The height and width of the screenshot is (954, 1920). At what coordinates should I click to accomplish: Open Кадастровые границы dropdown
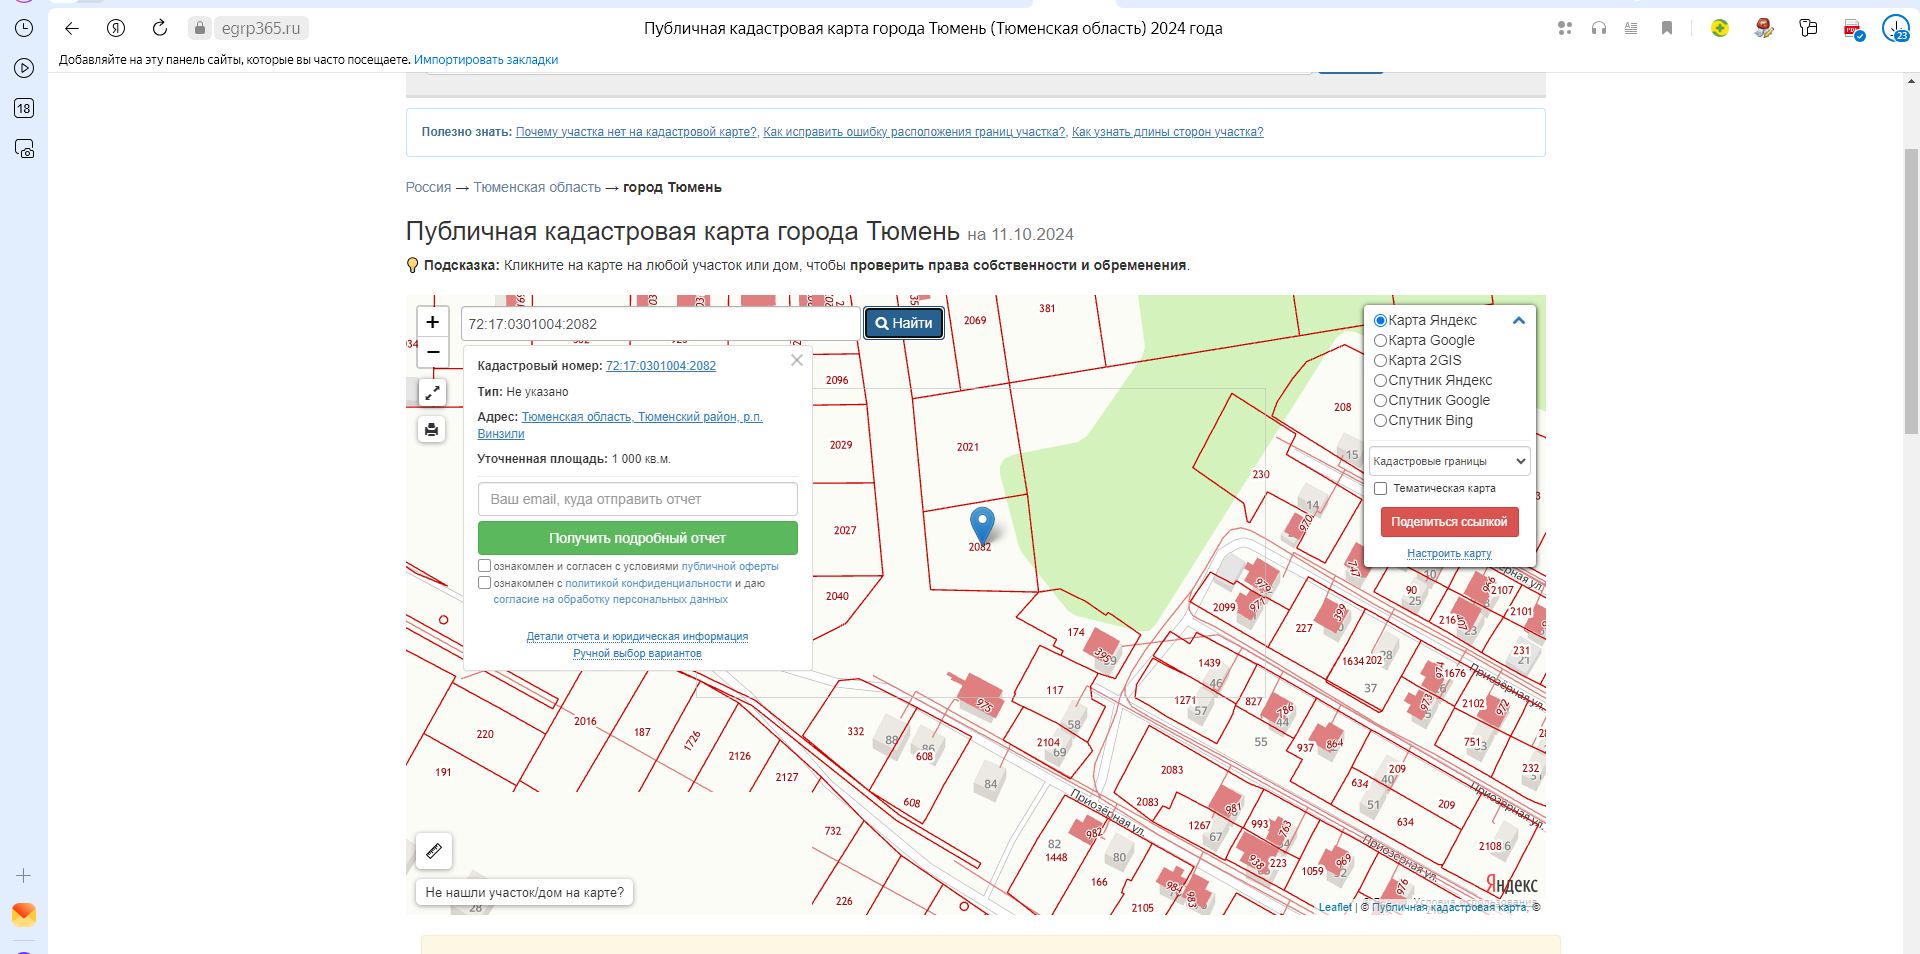1449,461
